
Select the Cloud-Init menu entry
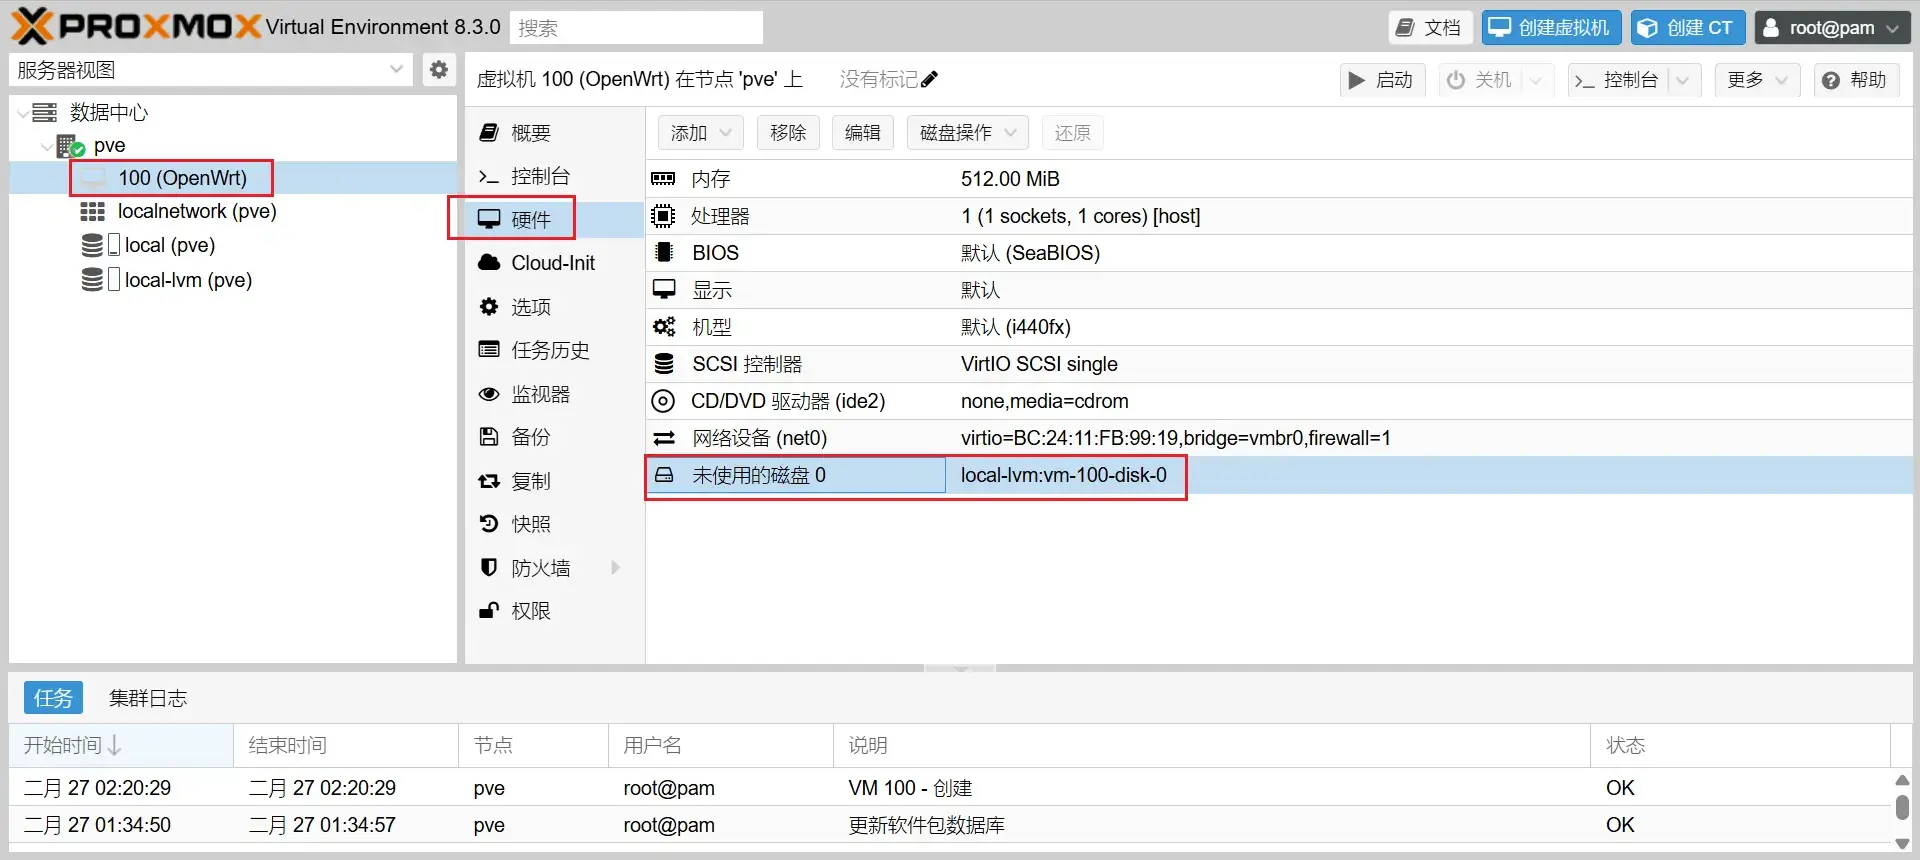(x=552, y=263)
